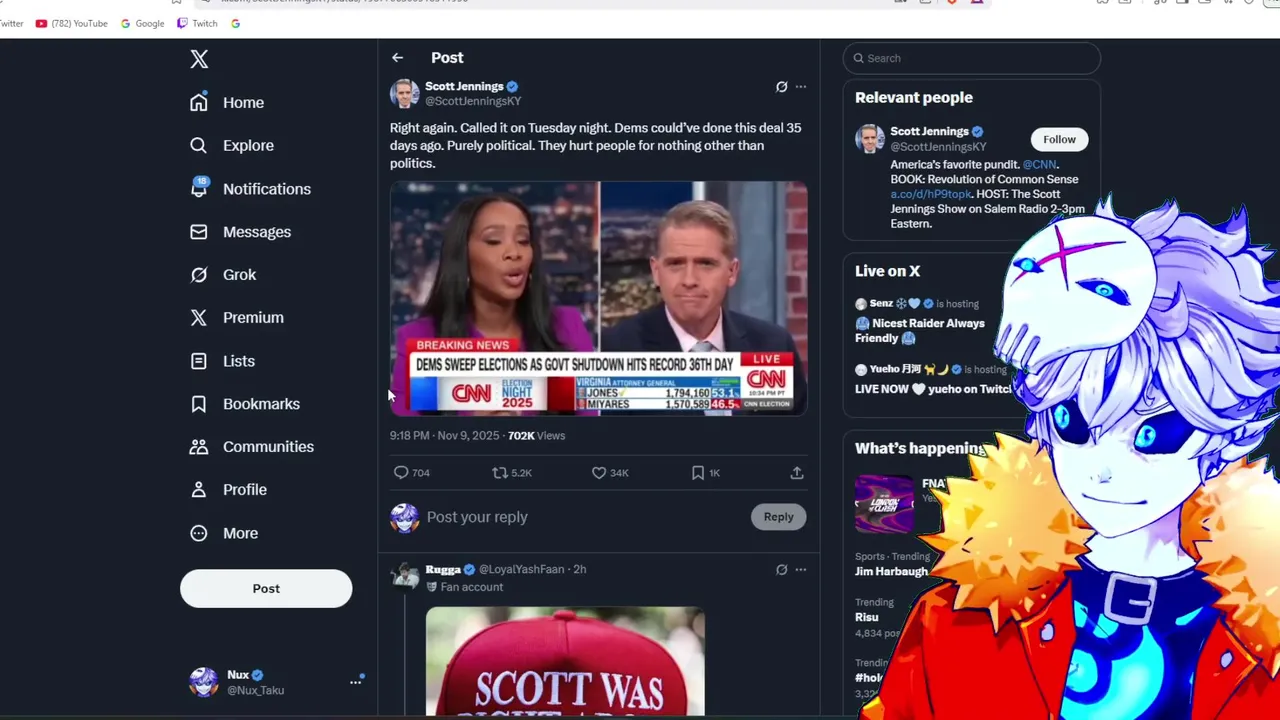Open Grok in the sidebar
1280x720 pixels.
click(224, 275)
